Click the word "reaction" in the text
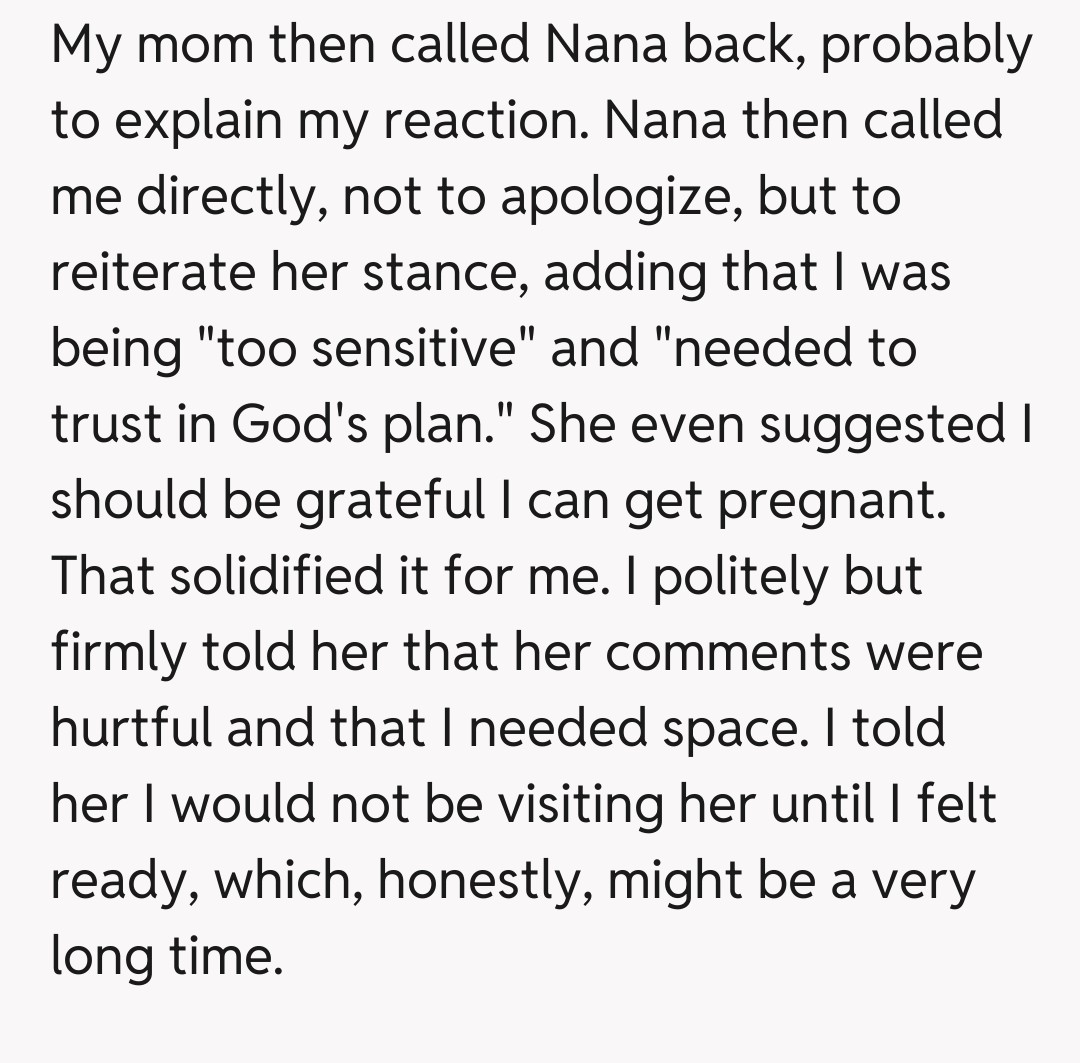The height and width of the screenshot is (1063, 1080). [490, 124]
